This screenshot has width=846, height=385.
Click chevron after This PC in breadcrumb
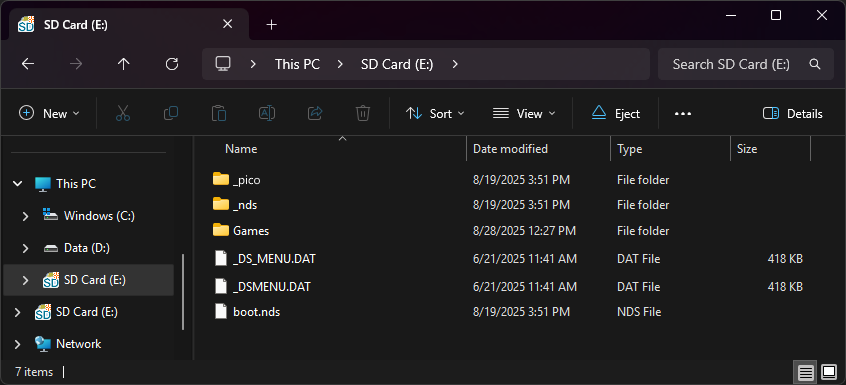pyautogui.click(x=339, y=64)
